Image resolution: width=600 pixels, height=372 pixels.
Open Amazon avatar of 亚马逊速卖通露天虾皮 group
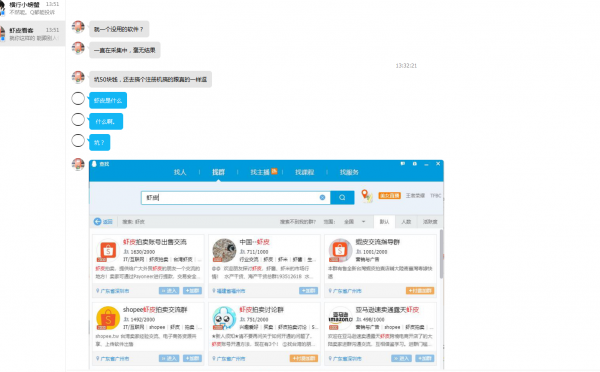[x=340, y=318]
